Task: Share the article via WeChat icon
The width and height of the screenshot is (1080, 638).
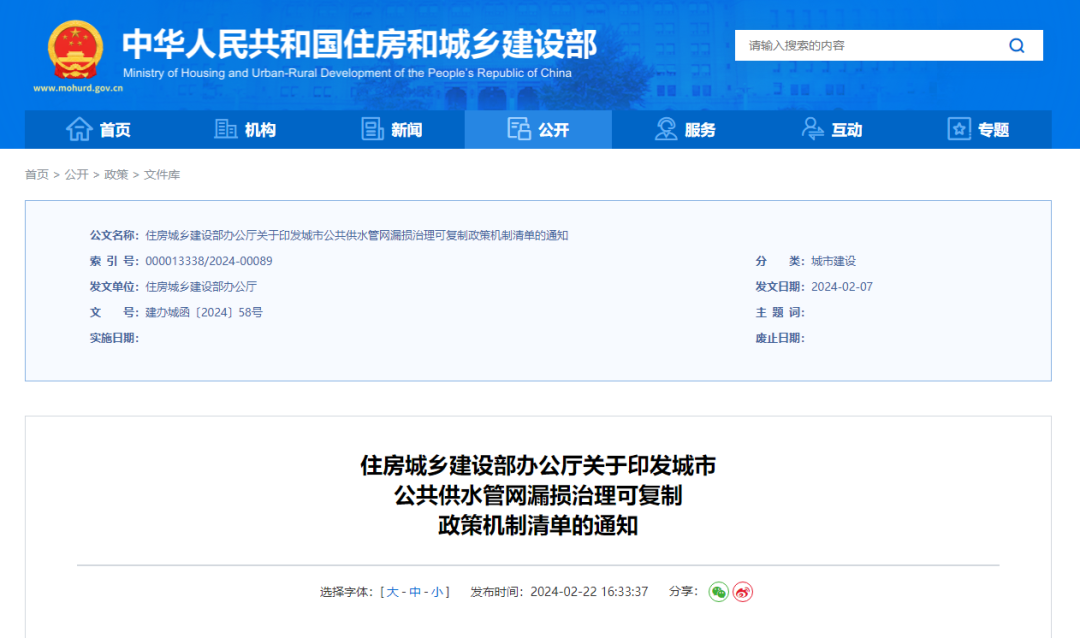Action: pyautogui.click(x=718, y=592)
